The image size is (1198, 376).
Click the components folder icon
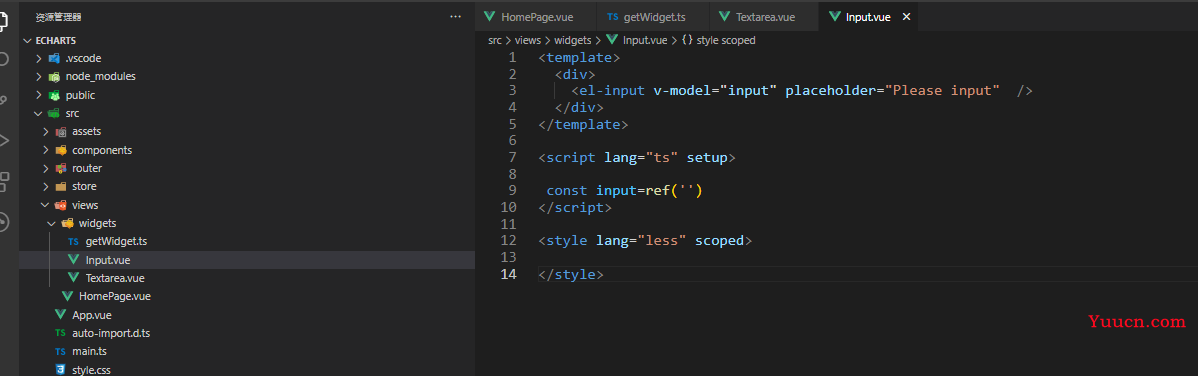click(x=61, y=150)
